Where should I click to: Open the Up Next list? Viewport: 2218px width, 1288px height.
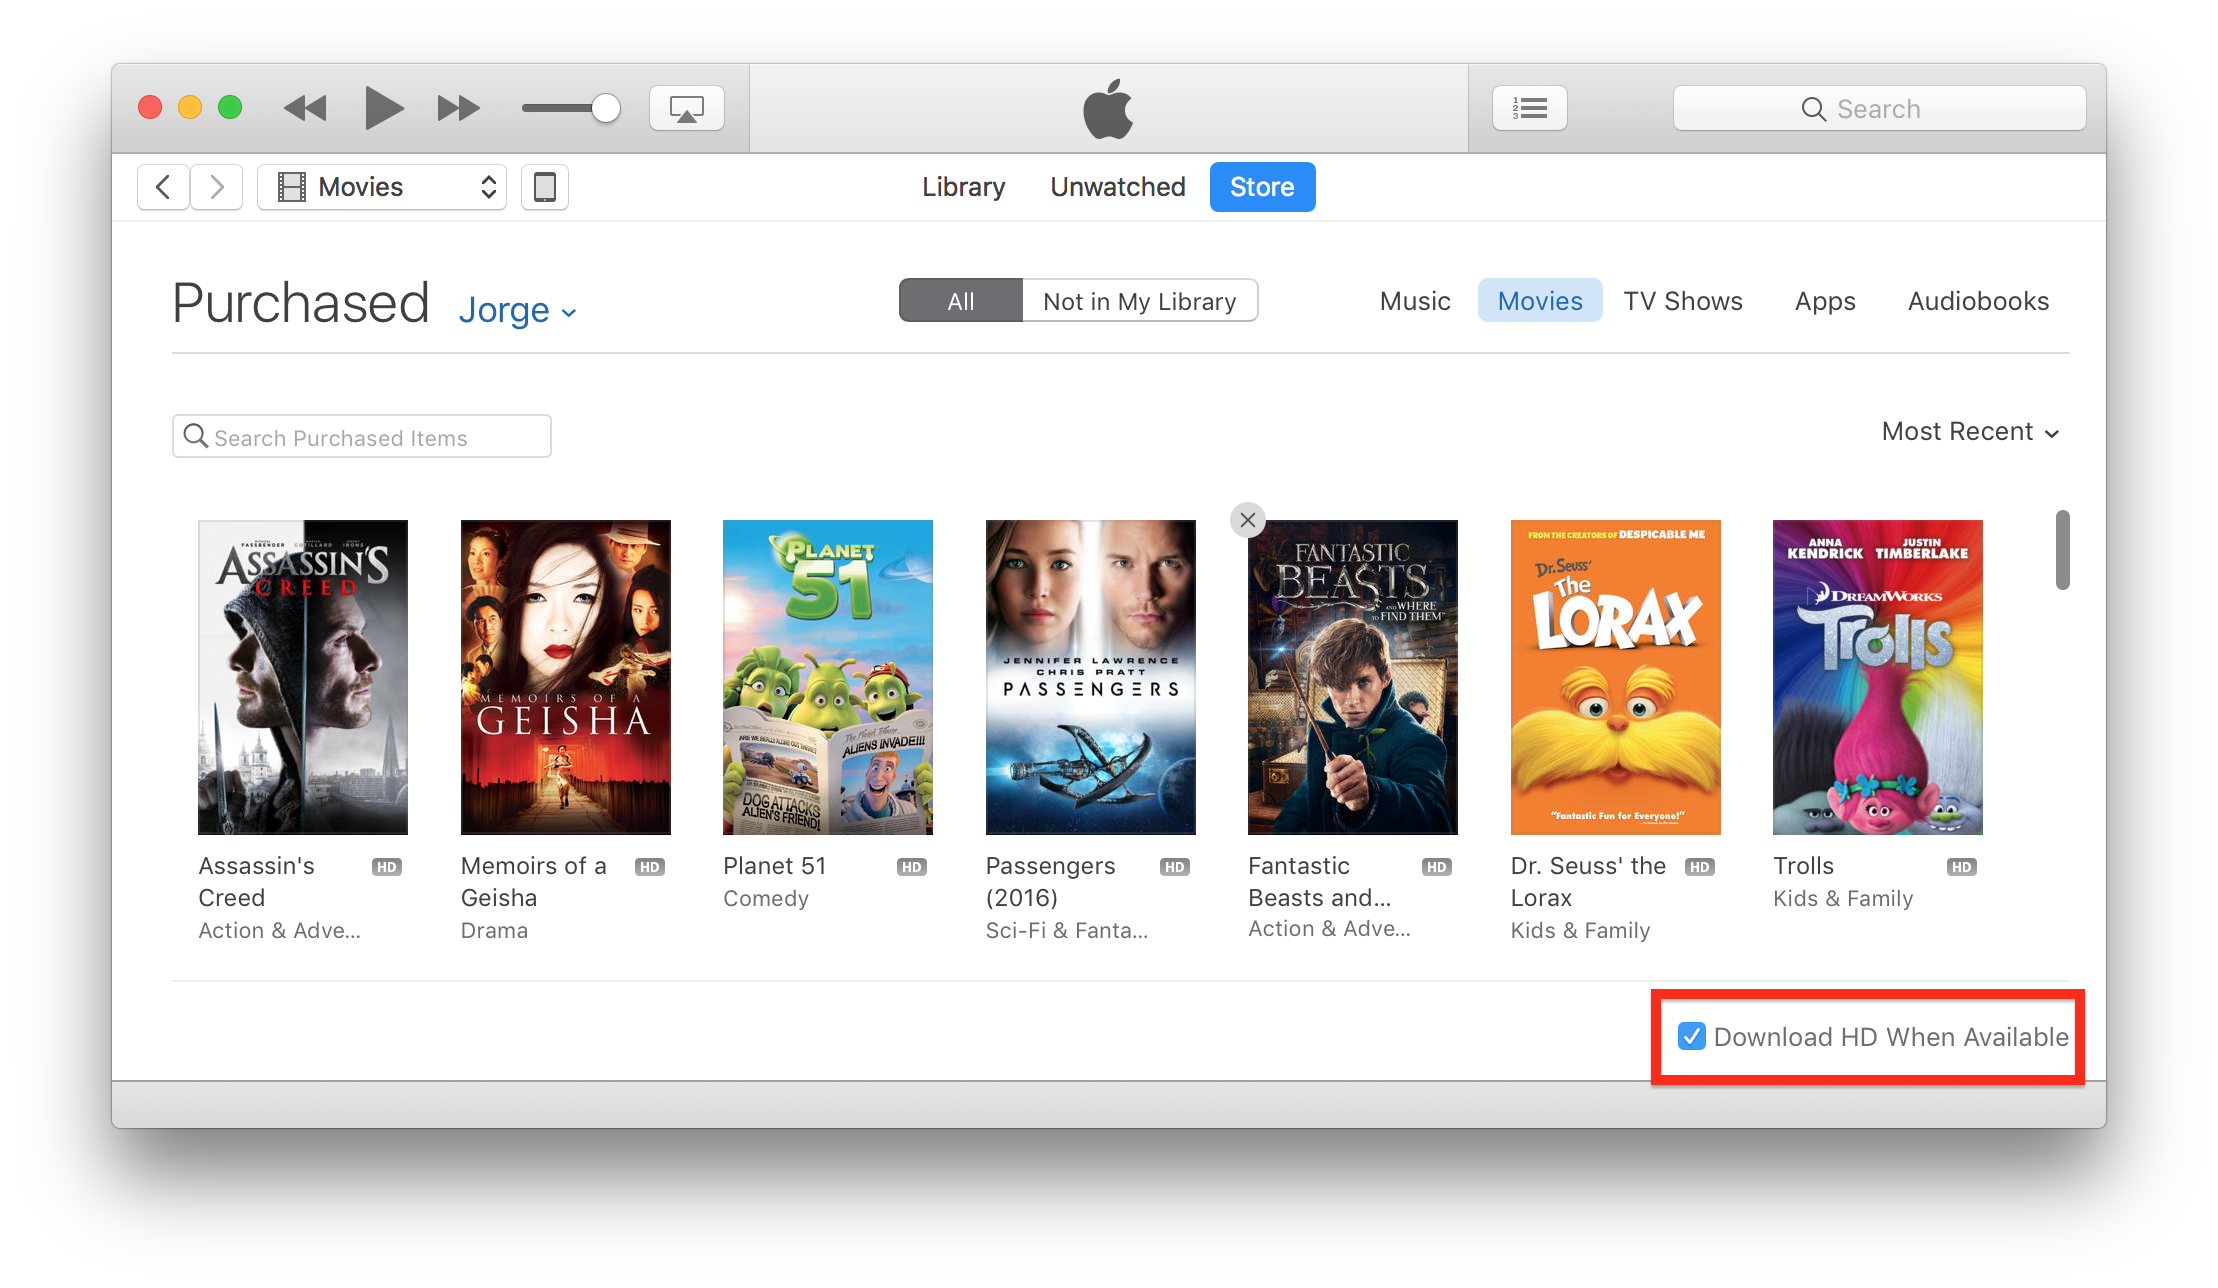[x=1529, y=108]
